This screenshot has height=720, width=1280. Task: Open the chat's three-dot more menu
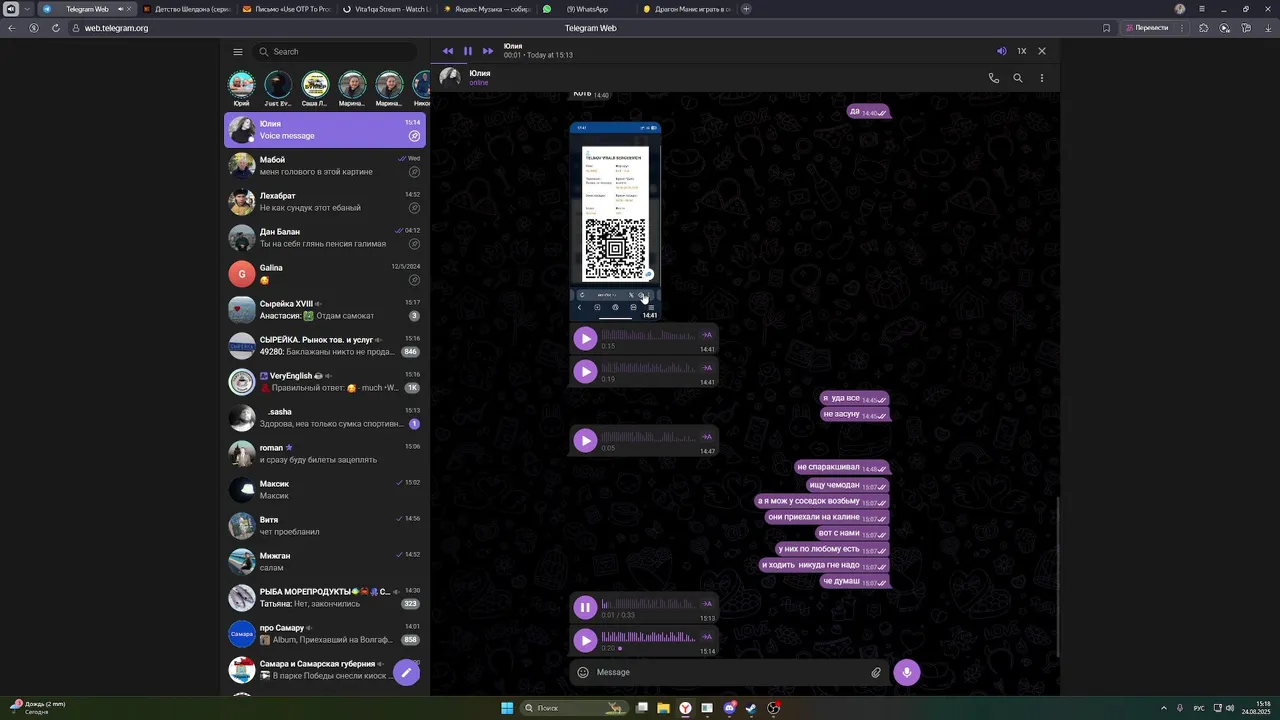tap(1042, 78)
